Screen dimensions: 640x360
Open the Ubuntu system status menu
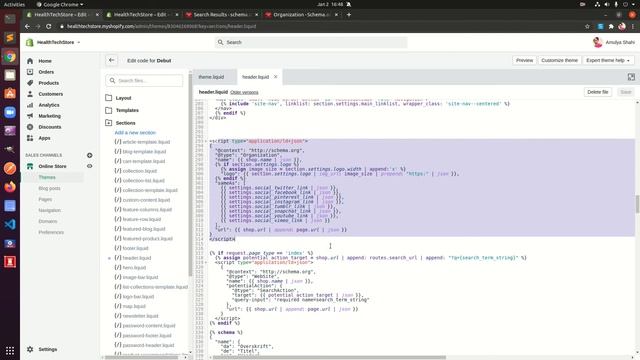(616, 4)
